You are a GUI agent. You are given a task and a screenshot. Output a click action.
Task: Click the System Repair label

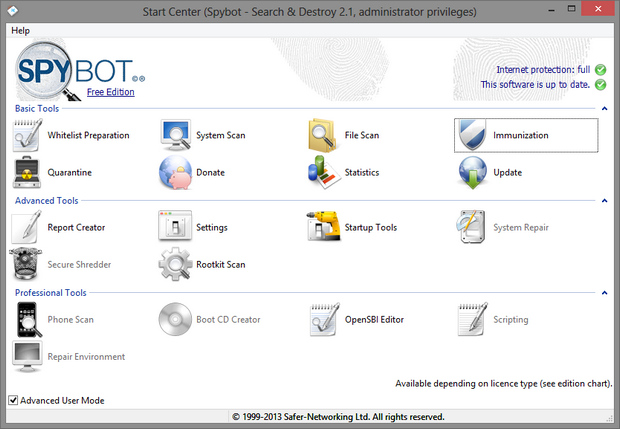pos(521,227)
